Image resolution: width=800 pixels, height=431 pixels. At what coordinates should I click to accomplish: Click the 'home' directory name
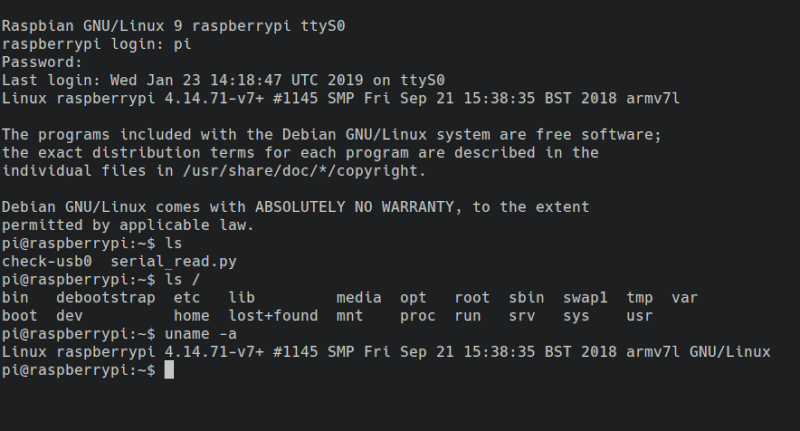pyautogui.click(x=191, y=316)
